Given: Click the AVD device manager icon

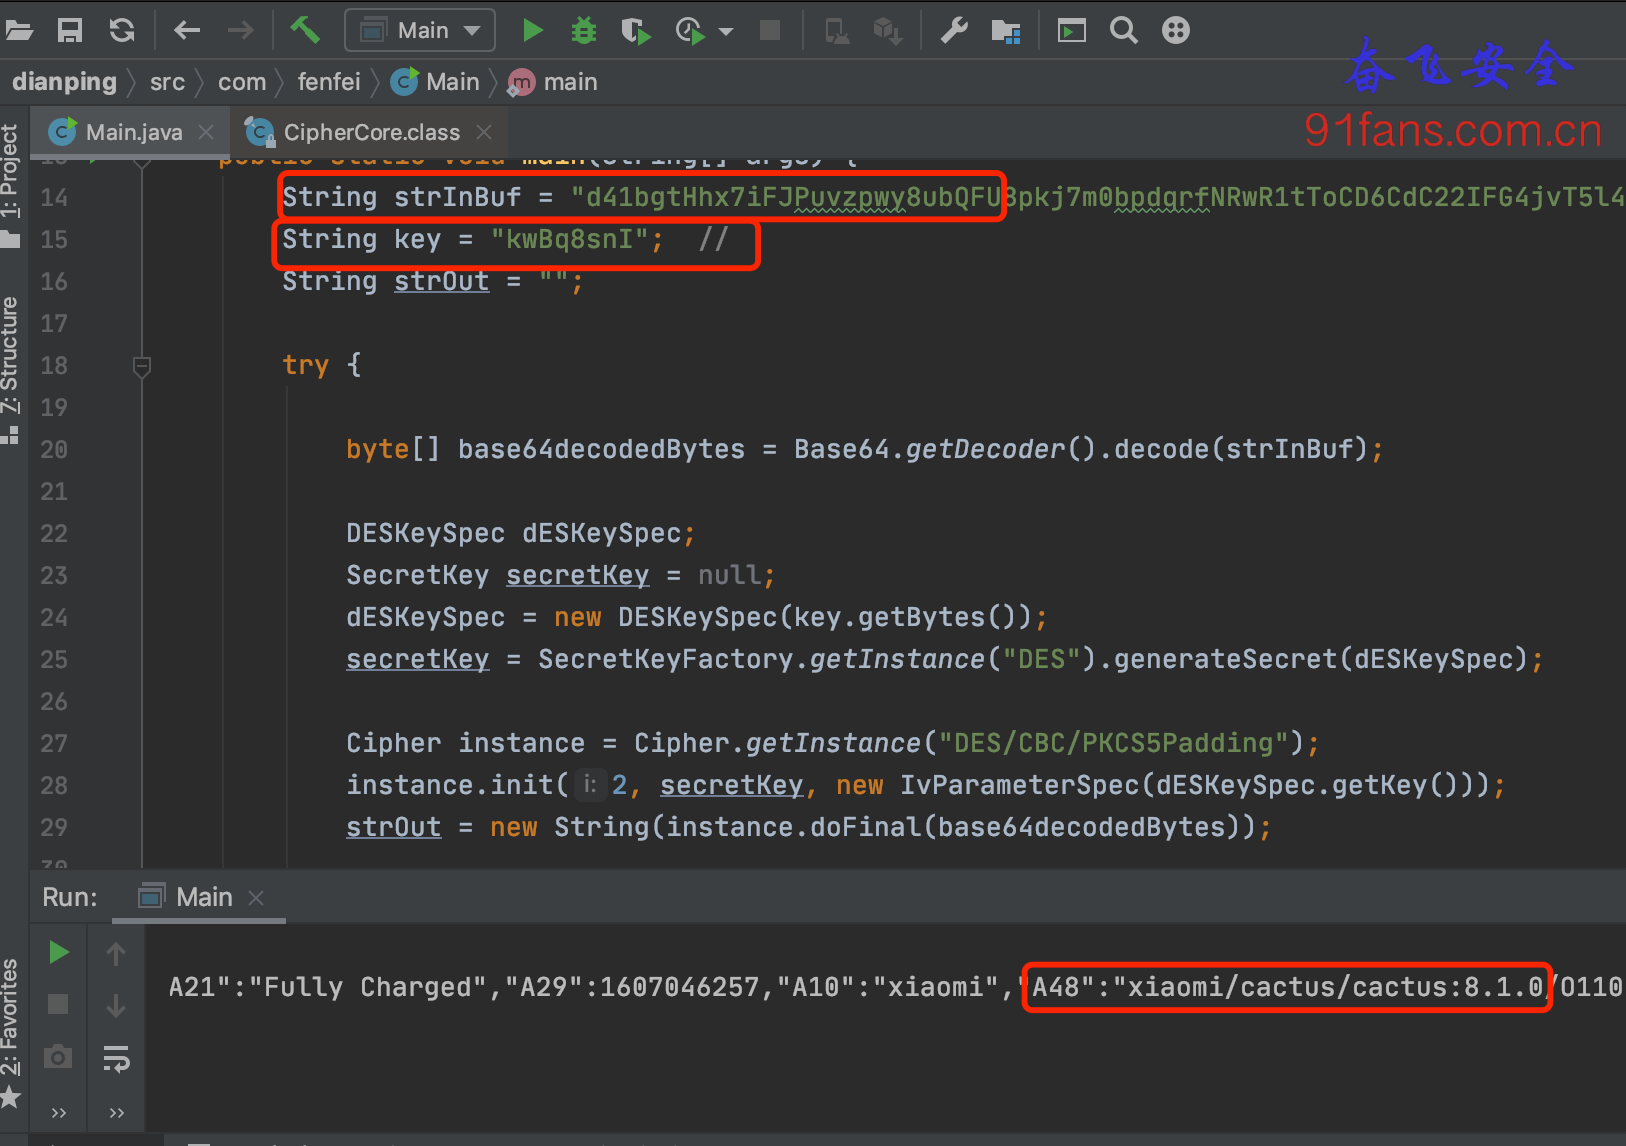Looking at the screenshot, I should coord(837,31).
